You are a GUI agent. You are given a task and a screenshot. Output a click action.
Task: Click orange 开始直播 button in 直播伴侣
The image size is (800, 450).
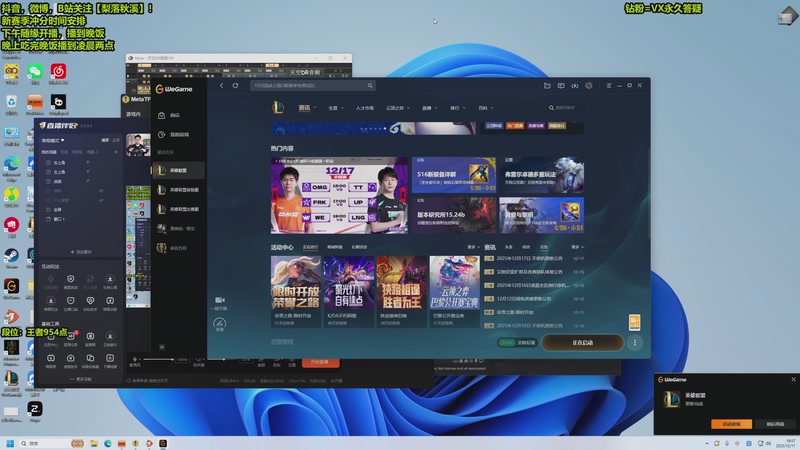point(320,362)
